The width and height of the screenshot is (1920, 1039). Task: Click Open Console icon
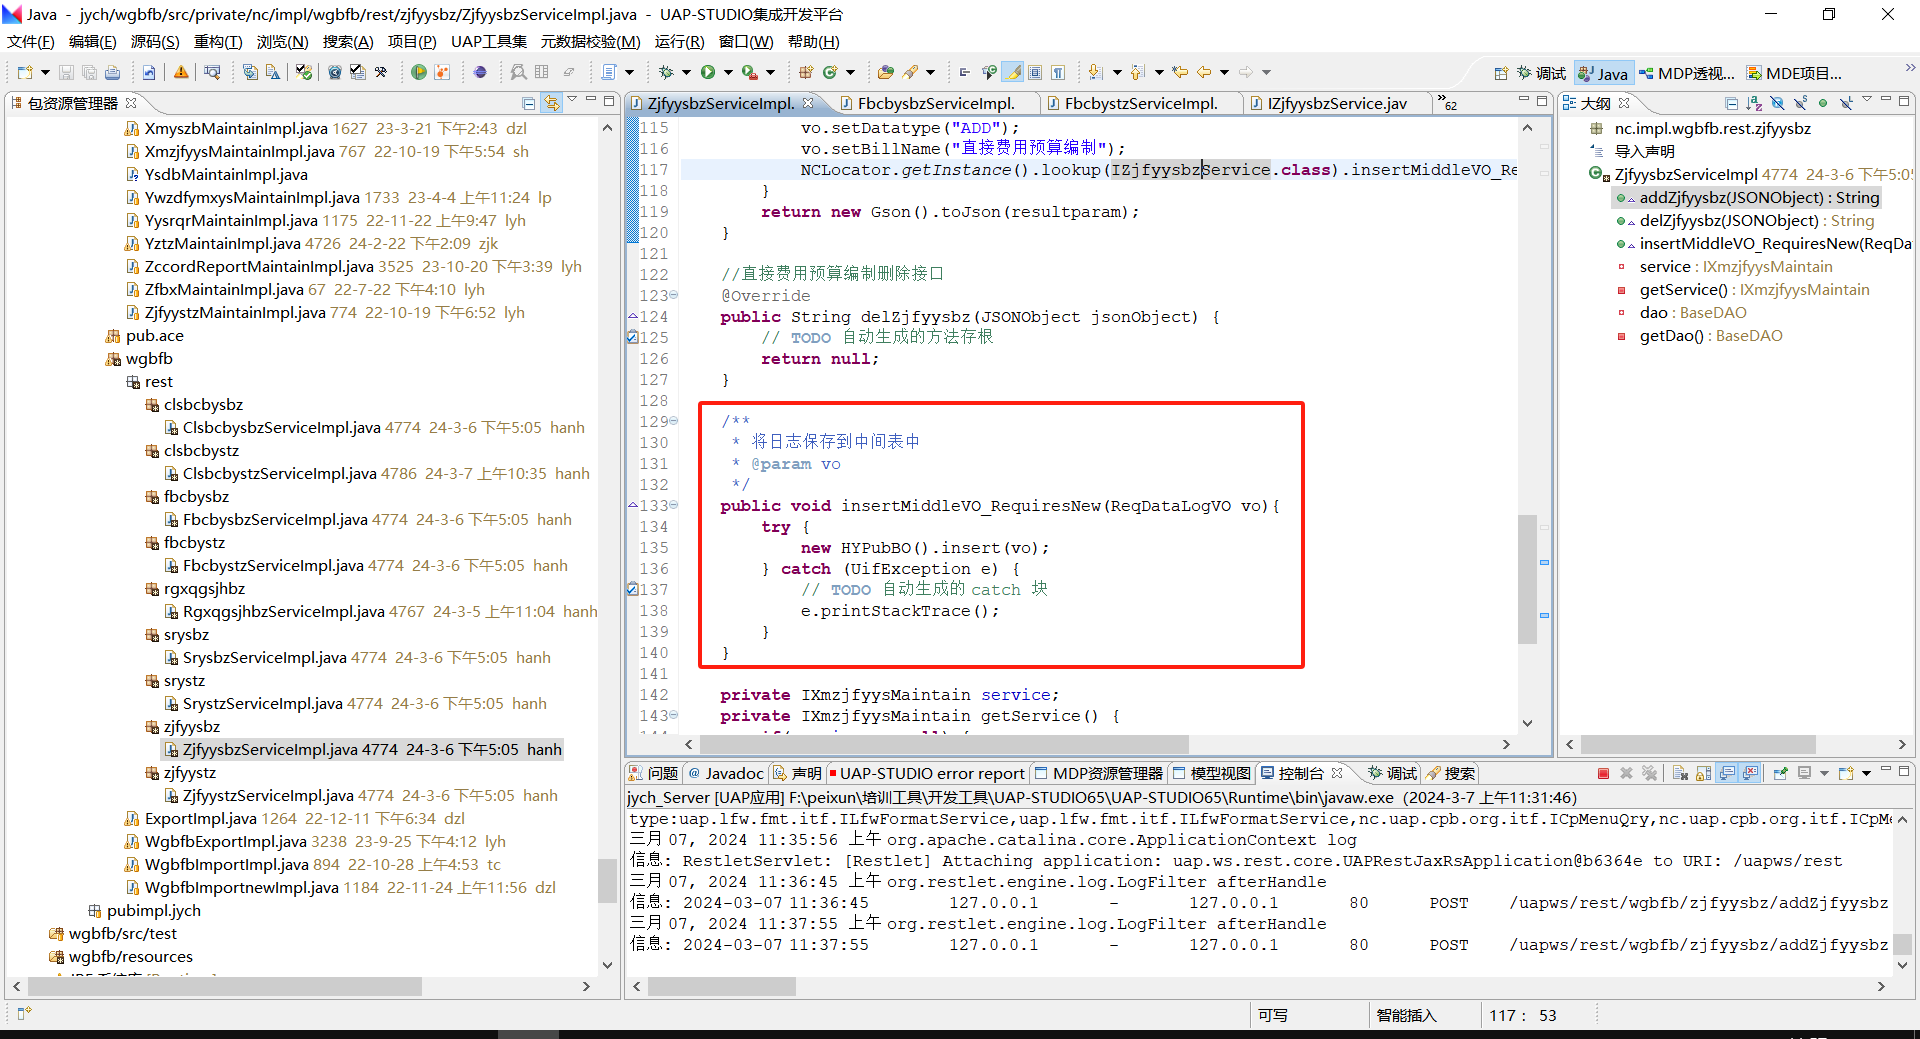tap(1845, 773)
